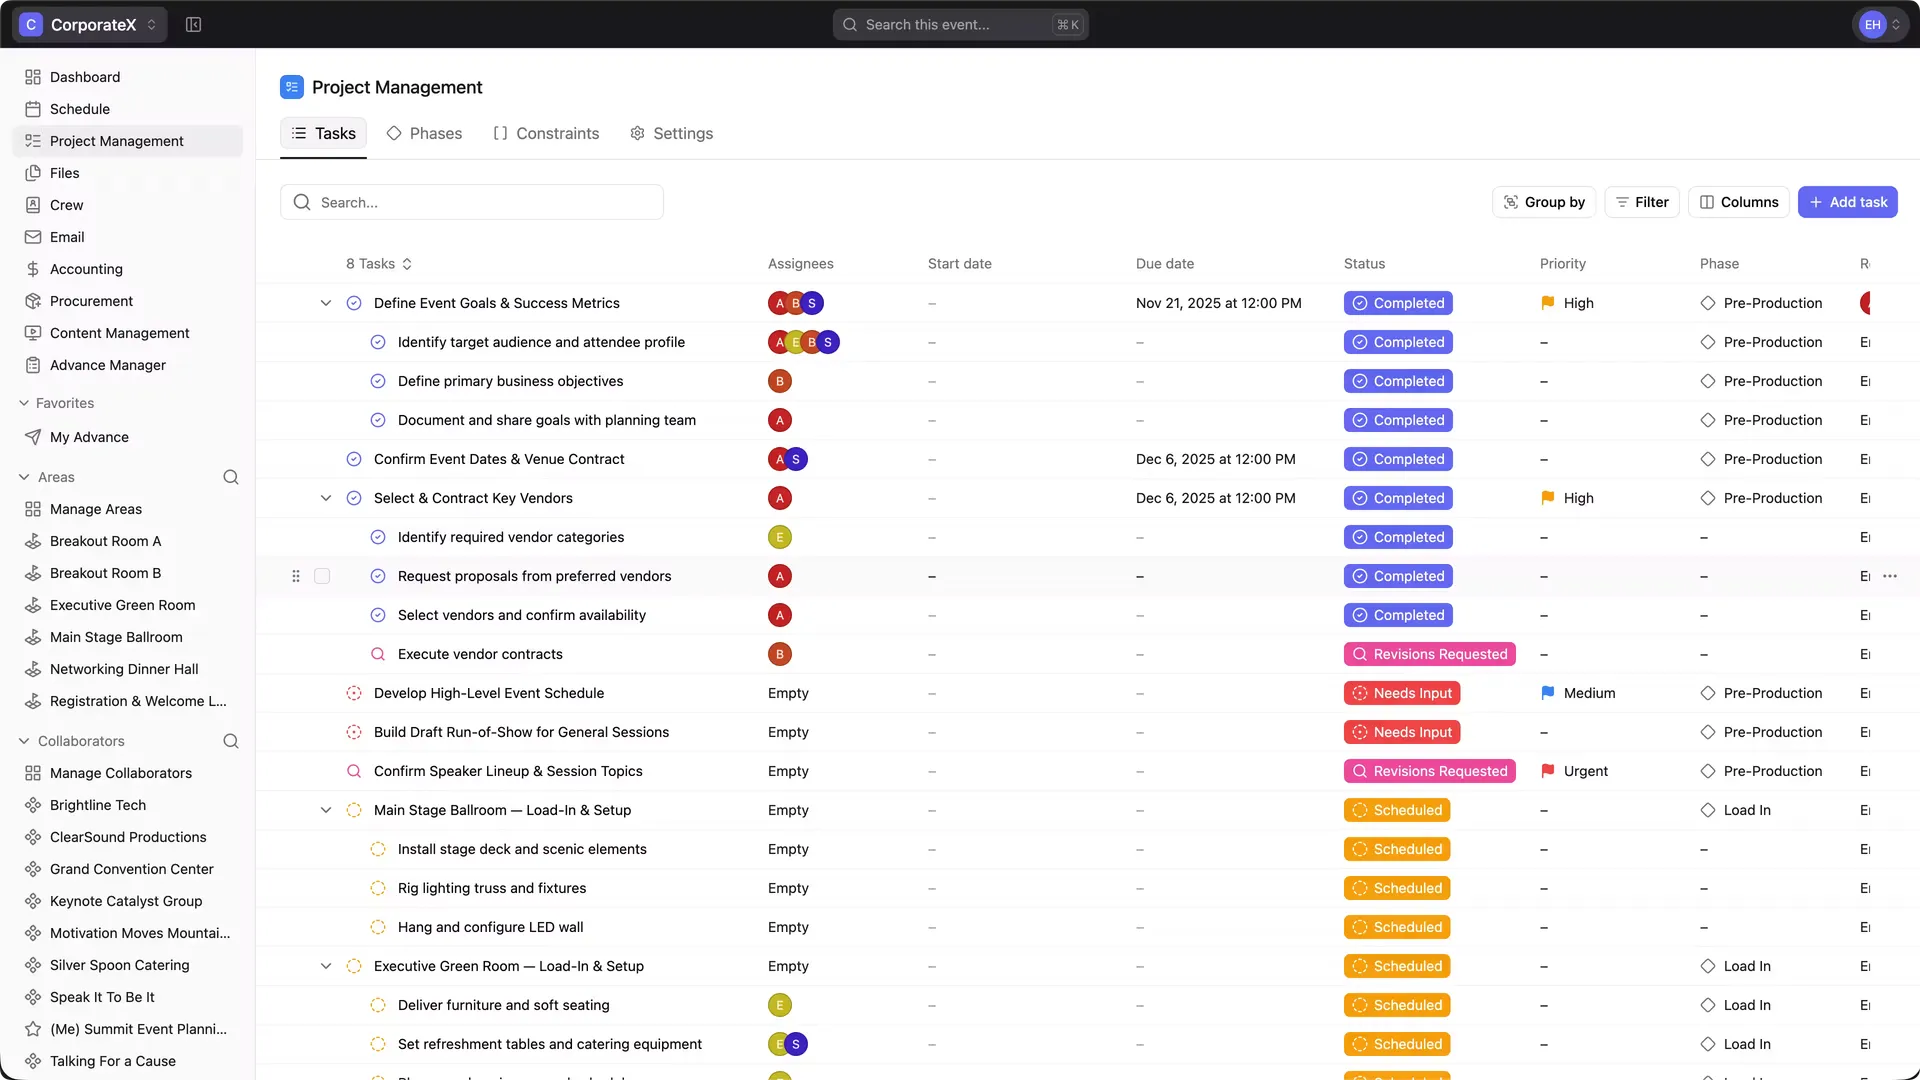
Task: Switch to the Constraints tab
Action: 546,133
